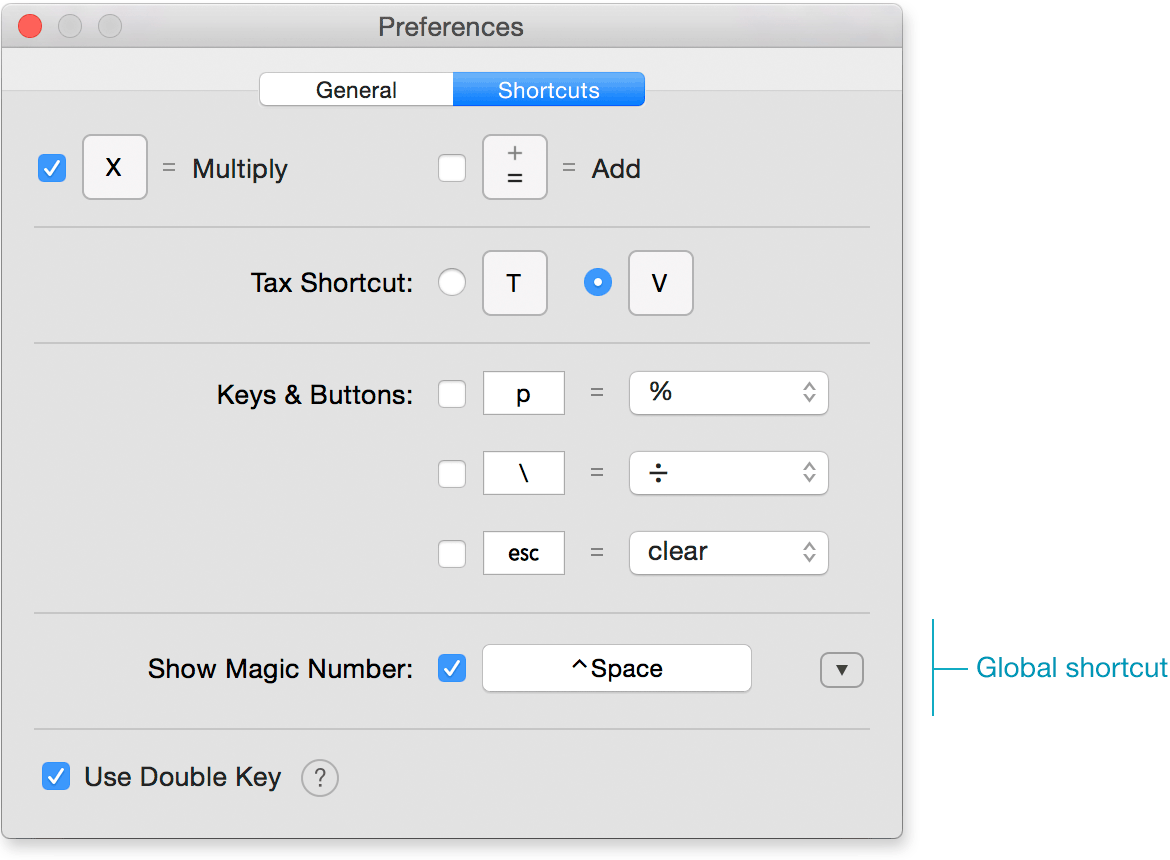Select the T tax shortcut radio button
The height and width of the screenshot is (860, 1170).
click(452, 283)
